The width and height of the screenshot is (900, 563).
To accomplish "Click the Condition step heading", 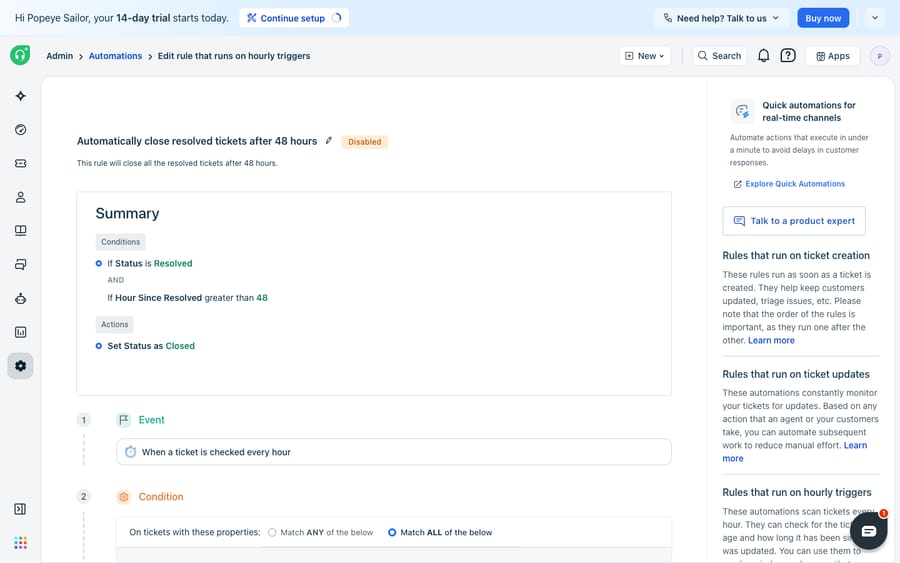I will pyautogui.click(x=161, y=497).
